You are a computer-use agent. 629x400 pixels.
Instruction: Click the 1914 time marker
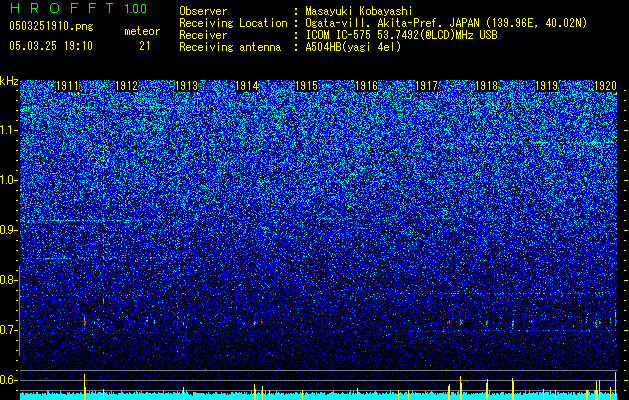coord(246,86)
